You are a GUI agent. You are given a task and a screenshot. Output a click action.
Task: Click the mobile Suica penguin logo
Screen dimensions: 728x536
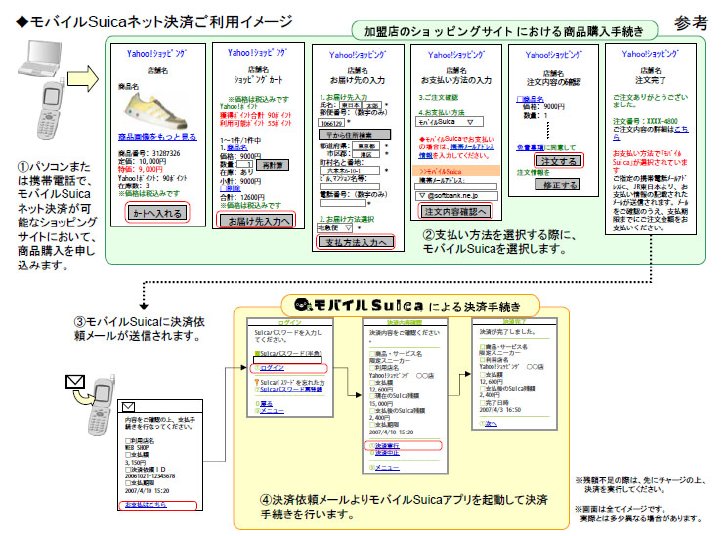pyautogui.click(x=304, y=305)
